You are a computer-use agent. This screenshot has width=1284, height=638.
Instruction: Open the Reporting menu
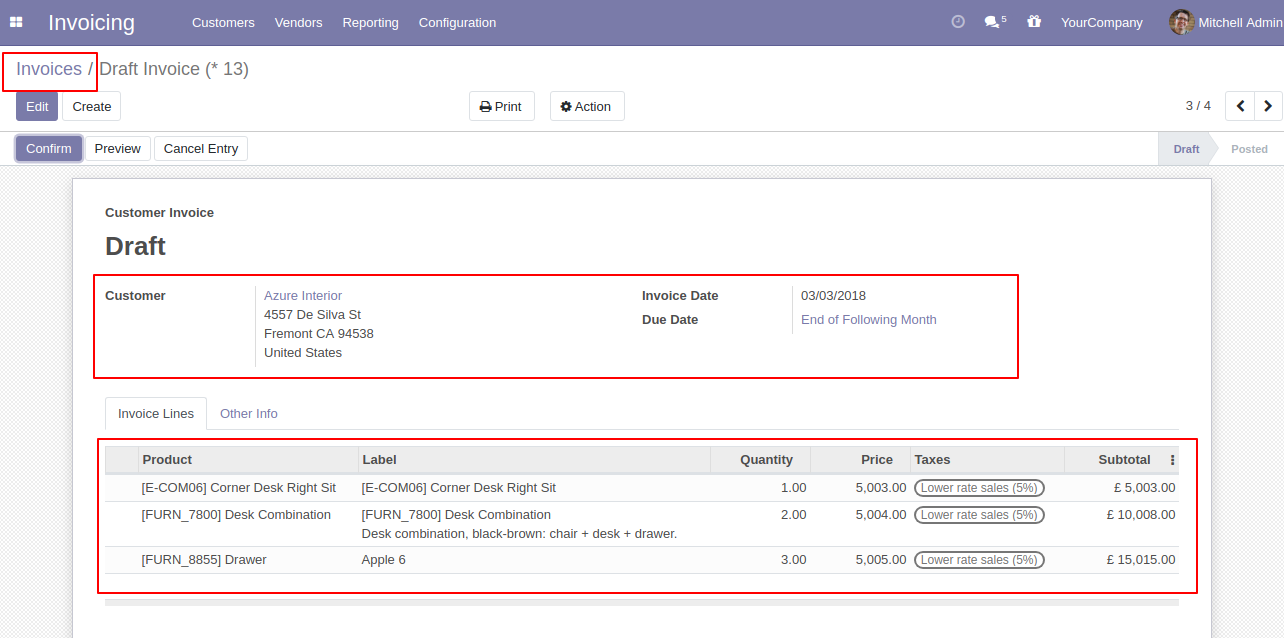click(x=370, y=22)
